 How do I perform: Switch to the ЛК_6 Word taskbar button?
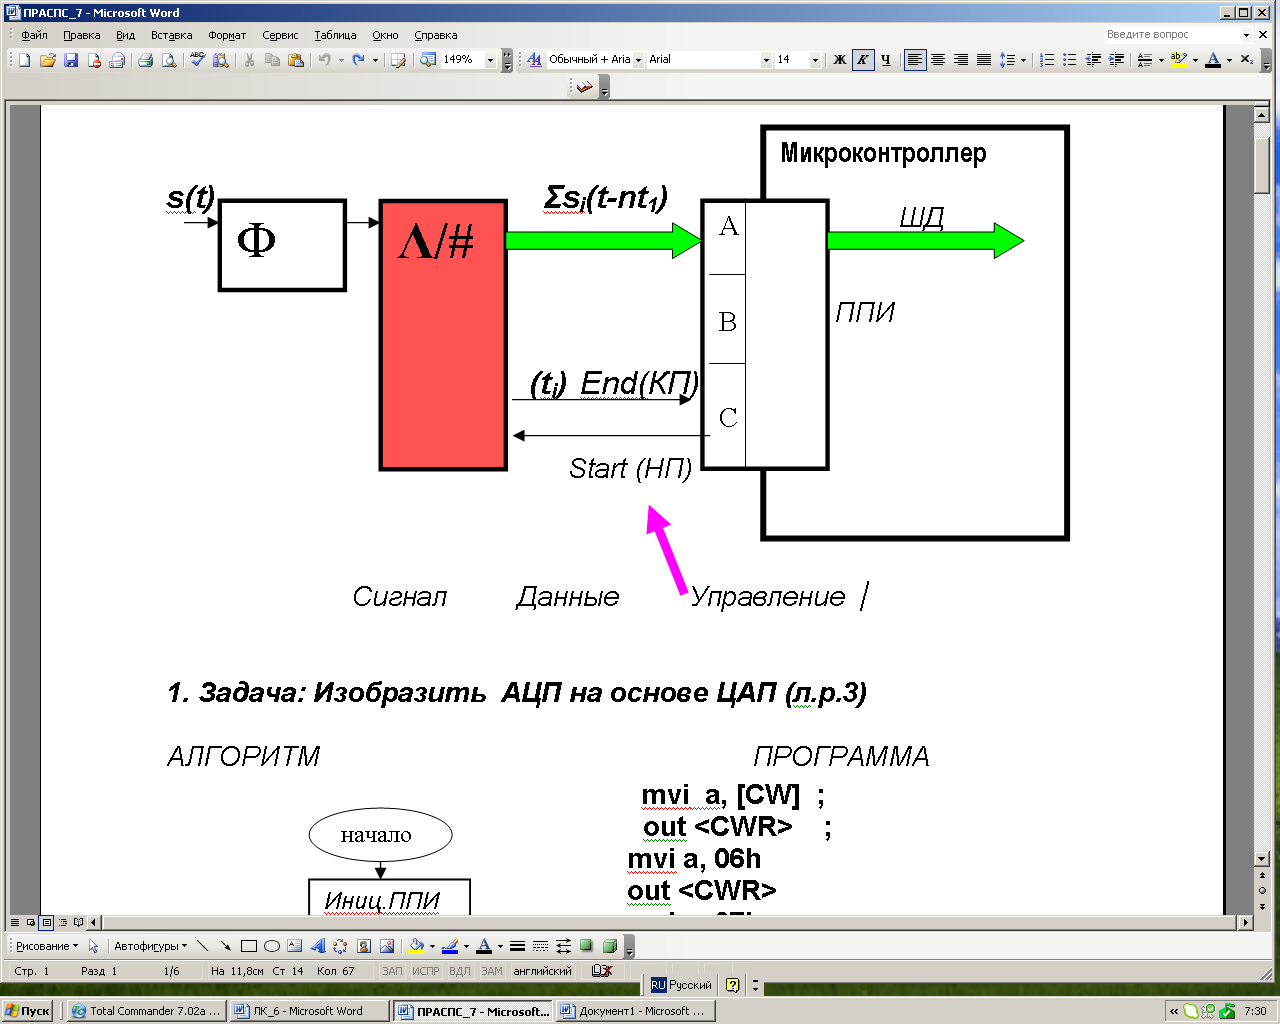tap(309, 1011)
